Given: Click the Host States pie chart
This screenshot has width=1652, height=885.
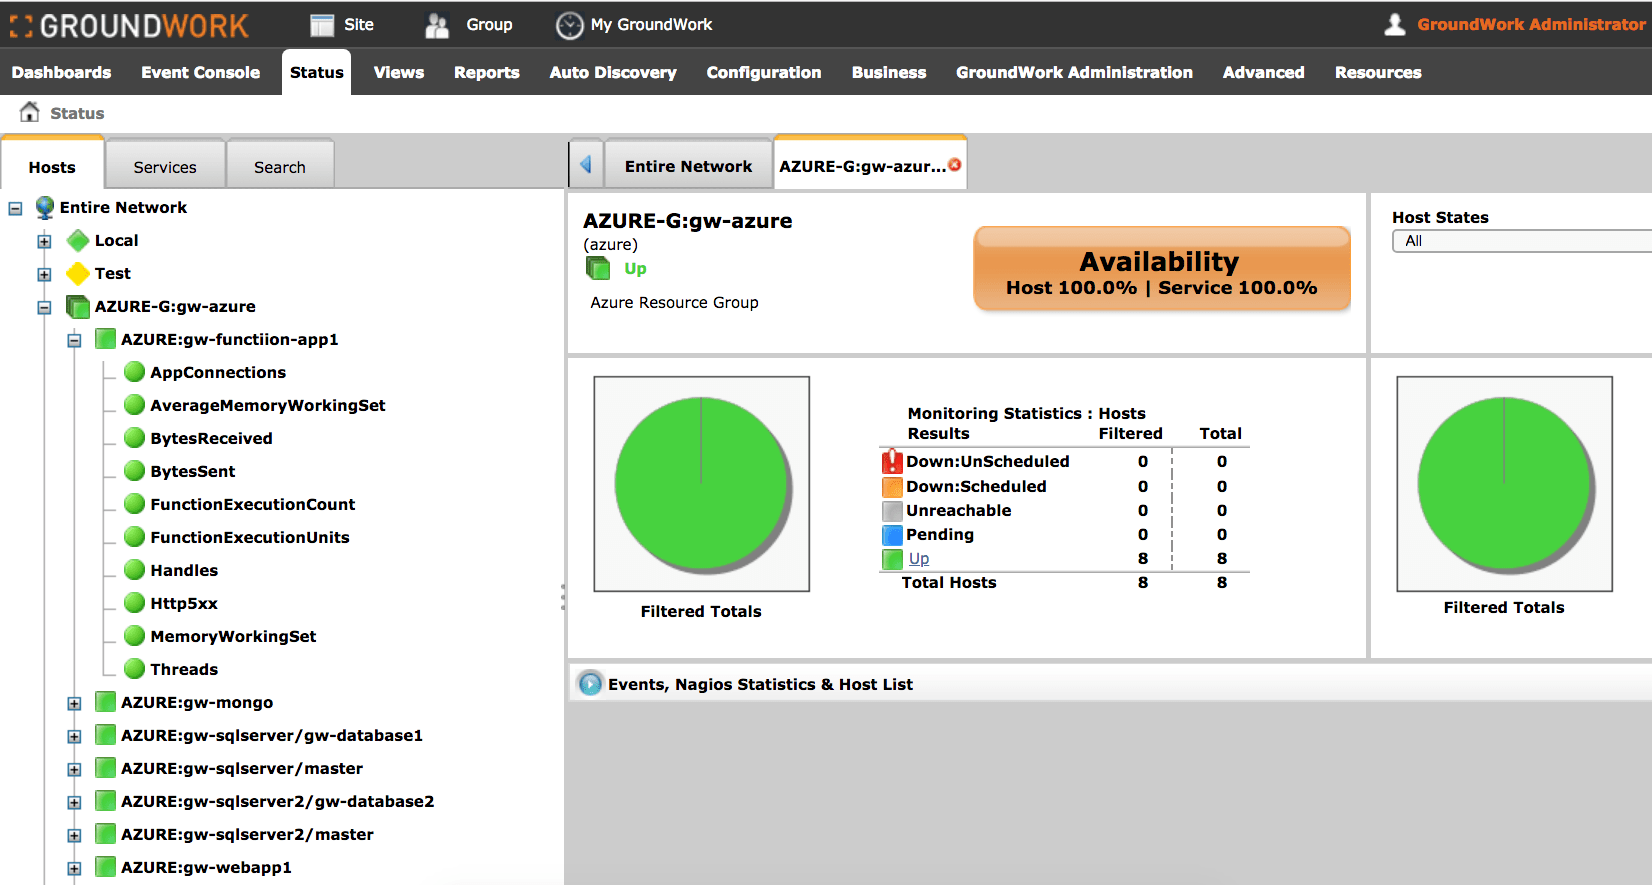Looking at the screenshot, I should [x=1504, y=484].
